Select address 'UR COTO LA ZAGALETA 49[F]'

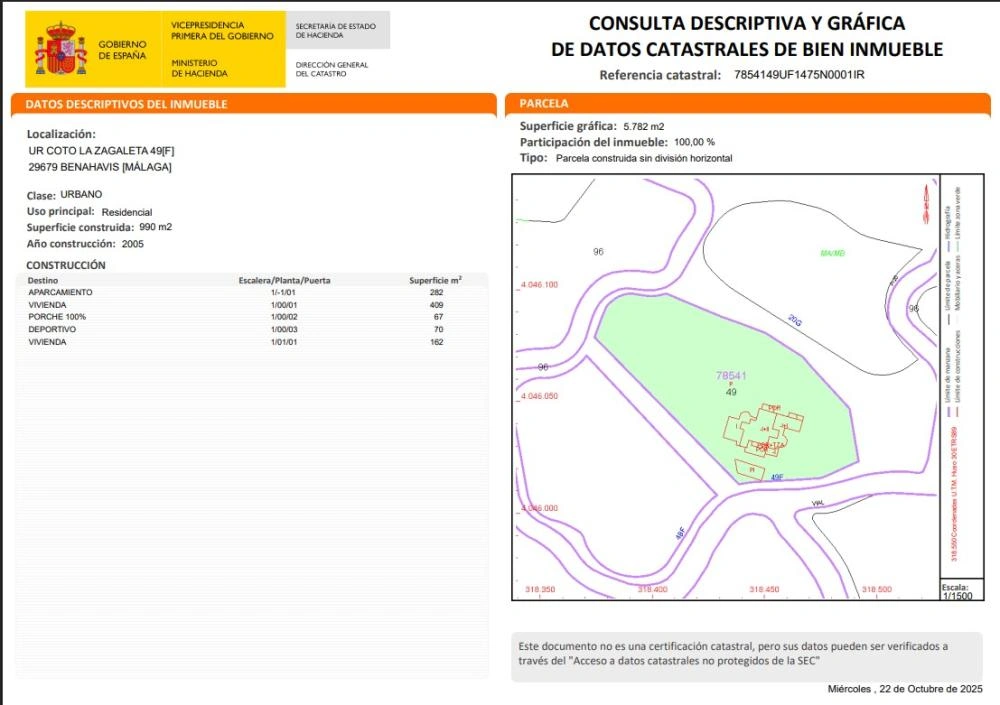pos(101,151)
